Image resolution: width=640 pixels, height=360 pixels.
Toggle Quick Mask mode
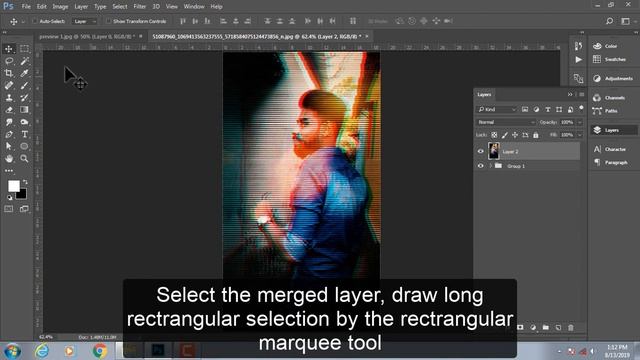[x=9, y=209]
